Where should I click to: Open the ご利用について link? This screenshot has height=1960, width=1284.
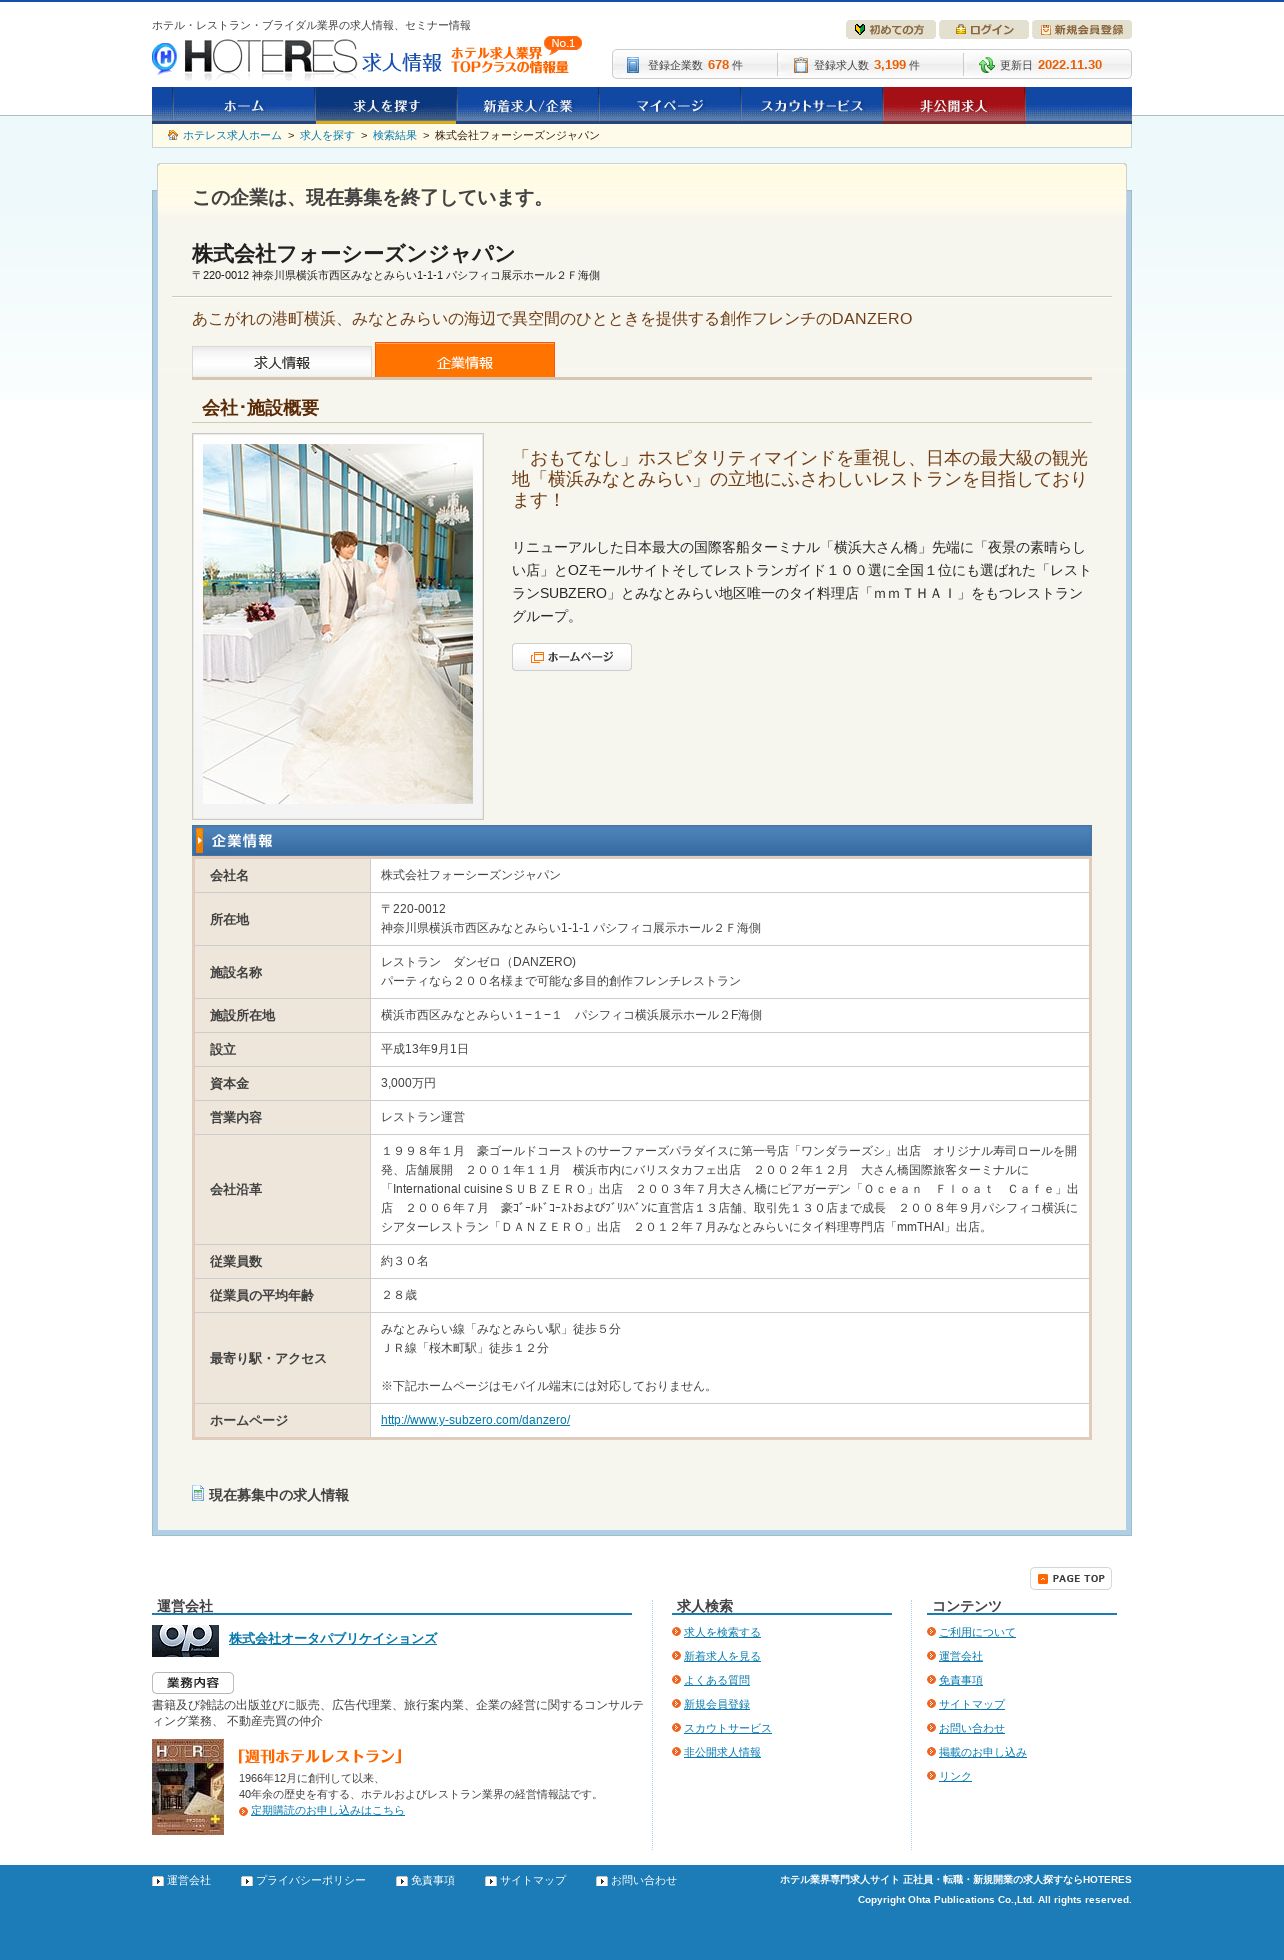tap(977, 1632)
